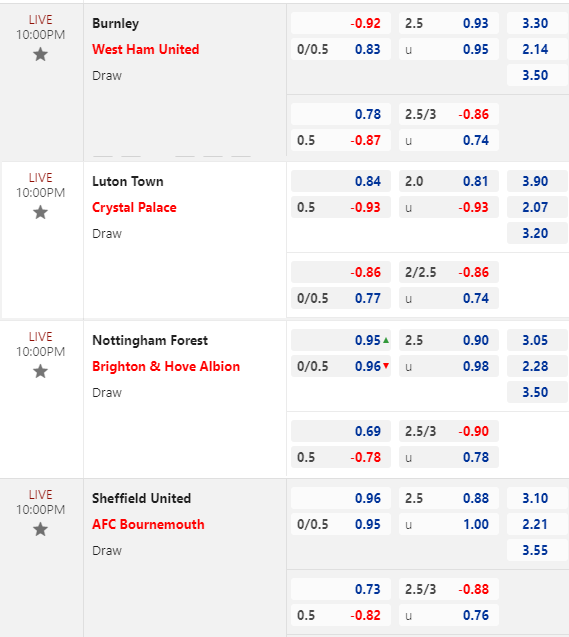The image size is (569, 637).
Task: Mark Sheffield United match as favorite
Action: (40, 529)
